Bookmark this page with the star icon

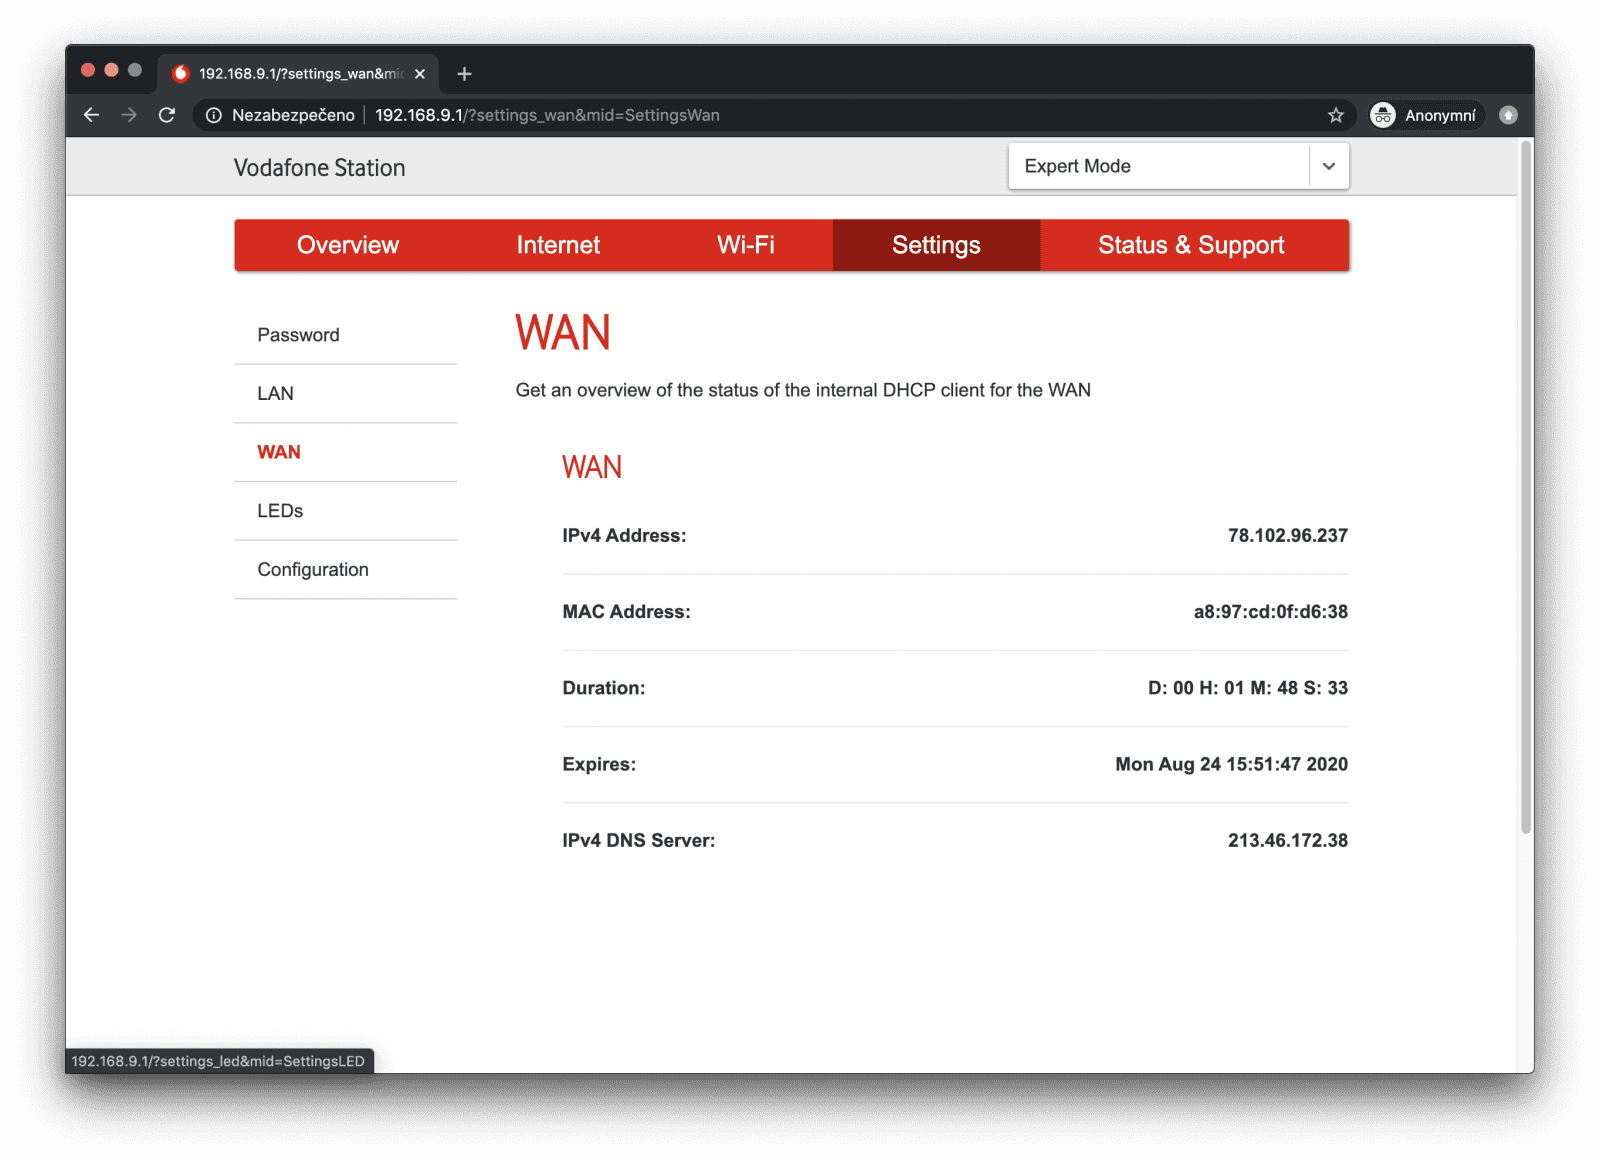(1335, 115)
